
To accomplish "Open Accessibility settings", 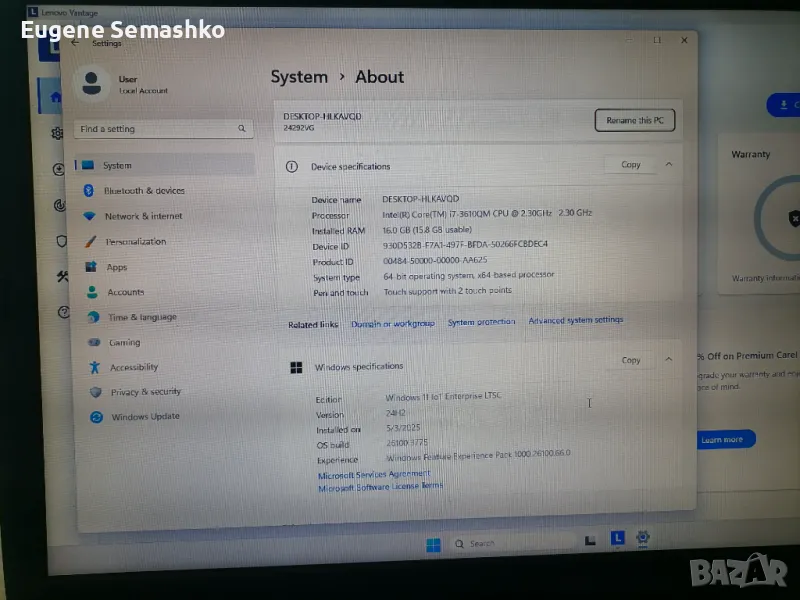I will tap(134, 367).
